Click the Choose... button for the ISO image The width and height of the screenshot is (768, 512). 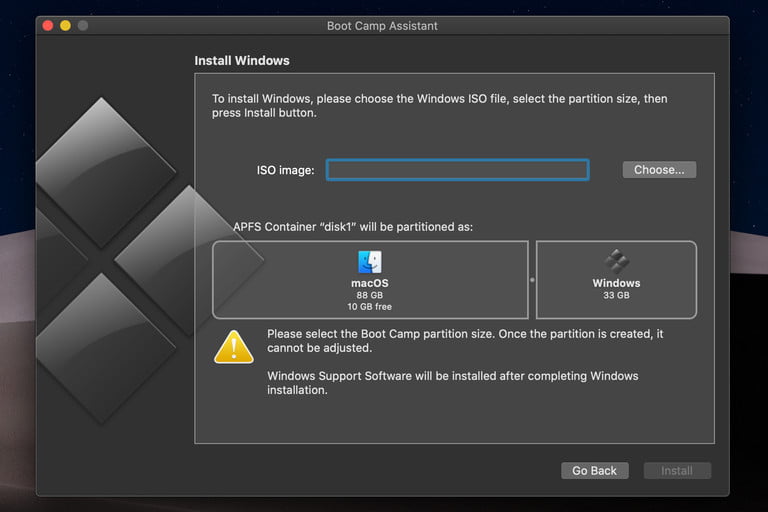click(x=659, y=170)
